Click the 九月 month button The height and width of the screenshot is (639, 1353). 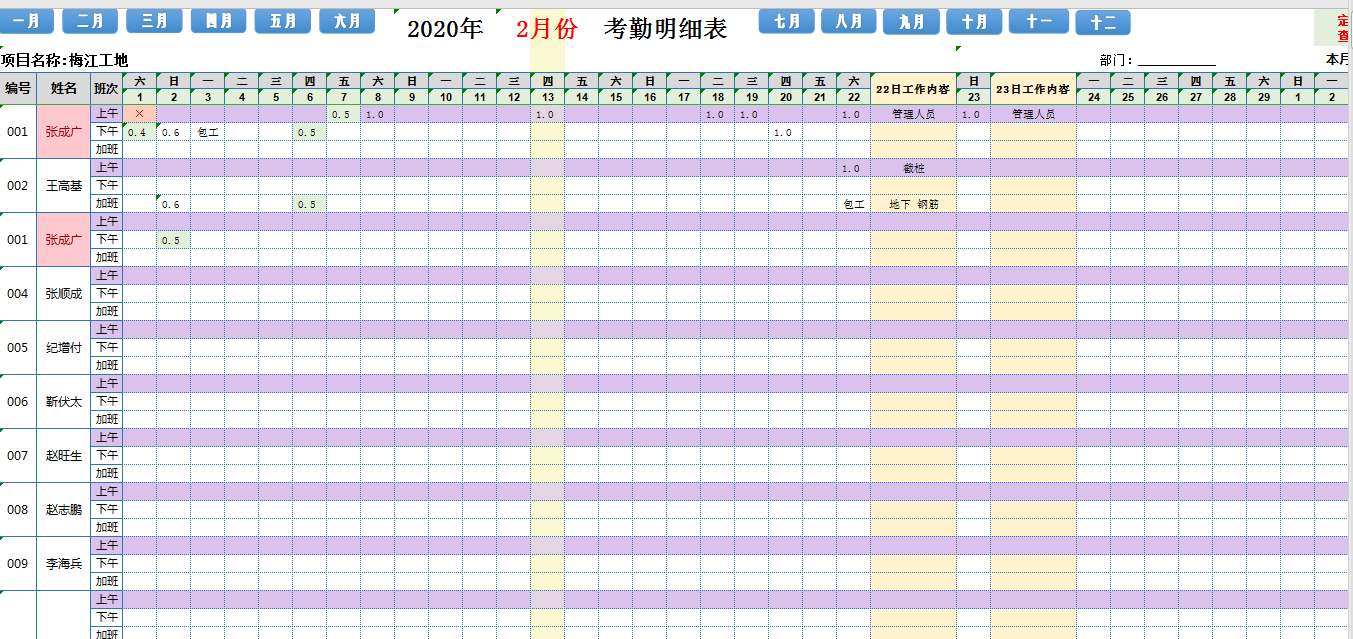click(x=911, y=19)
